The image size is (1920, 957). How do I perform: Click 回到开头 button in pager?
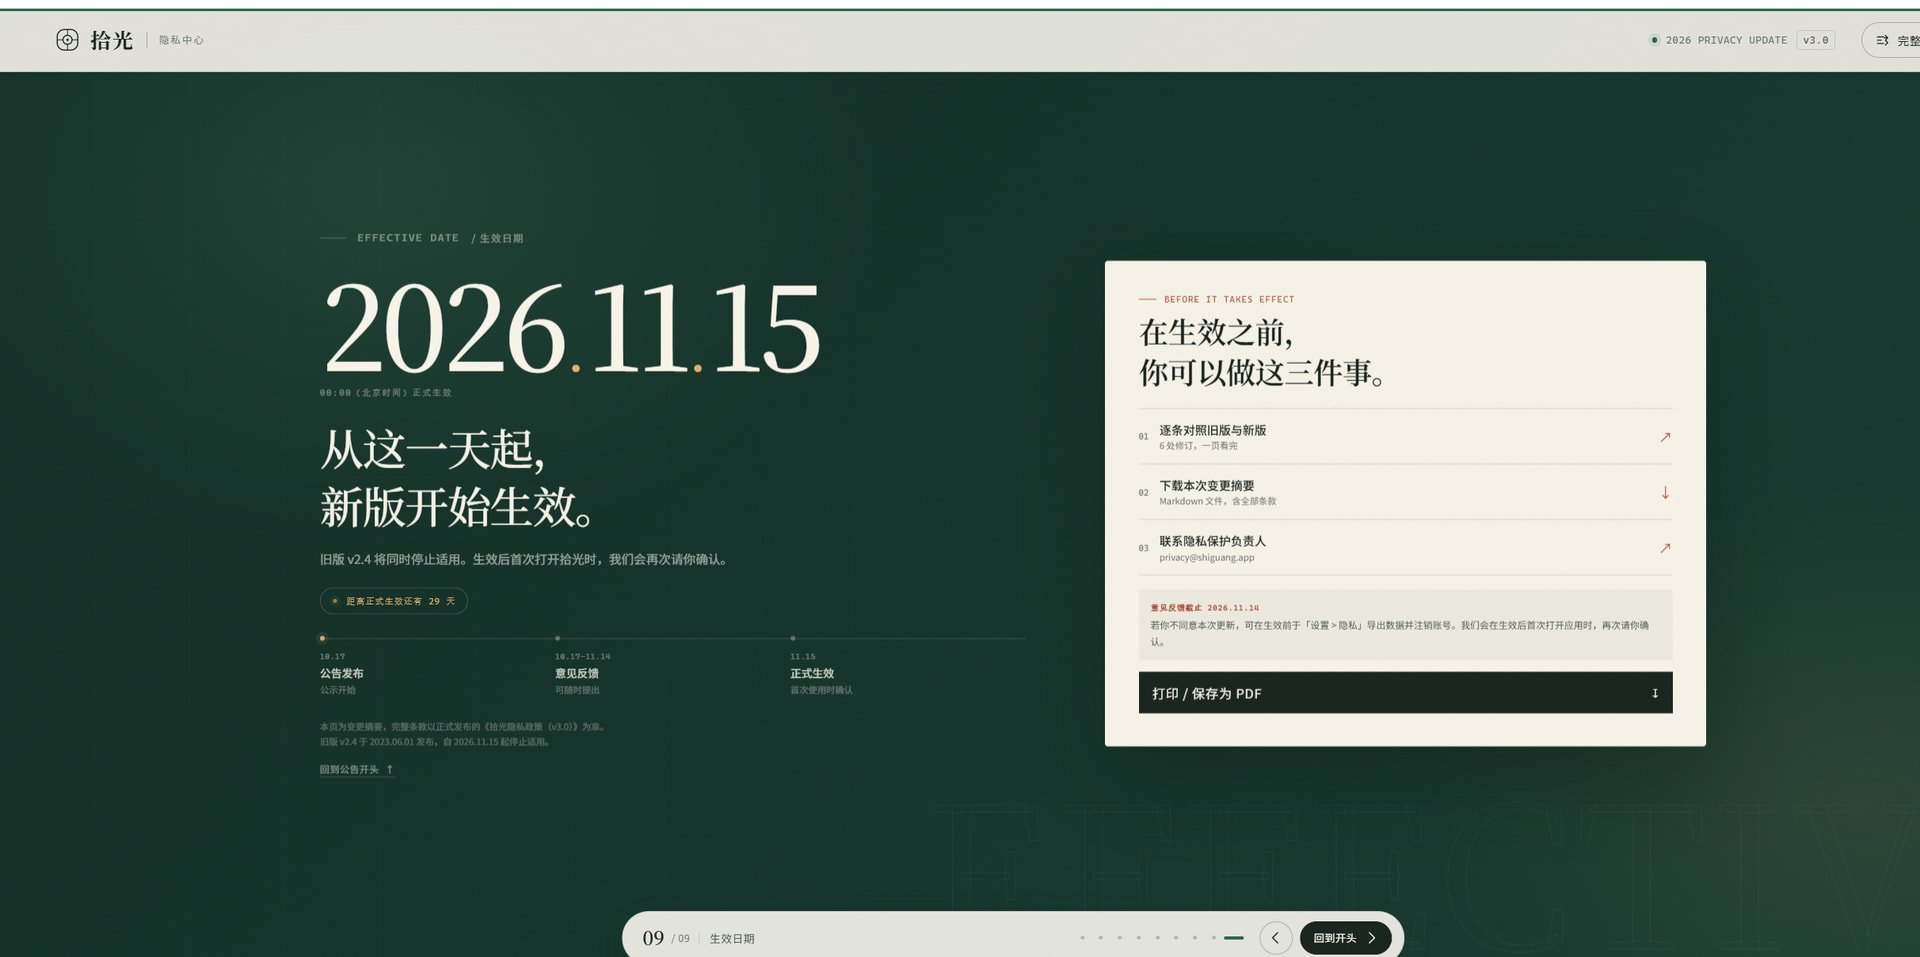coord(1345,938)
